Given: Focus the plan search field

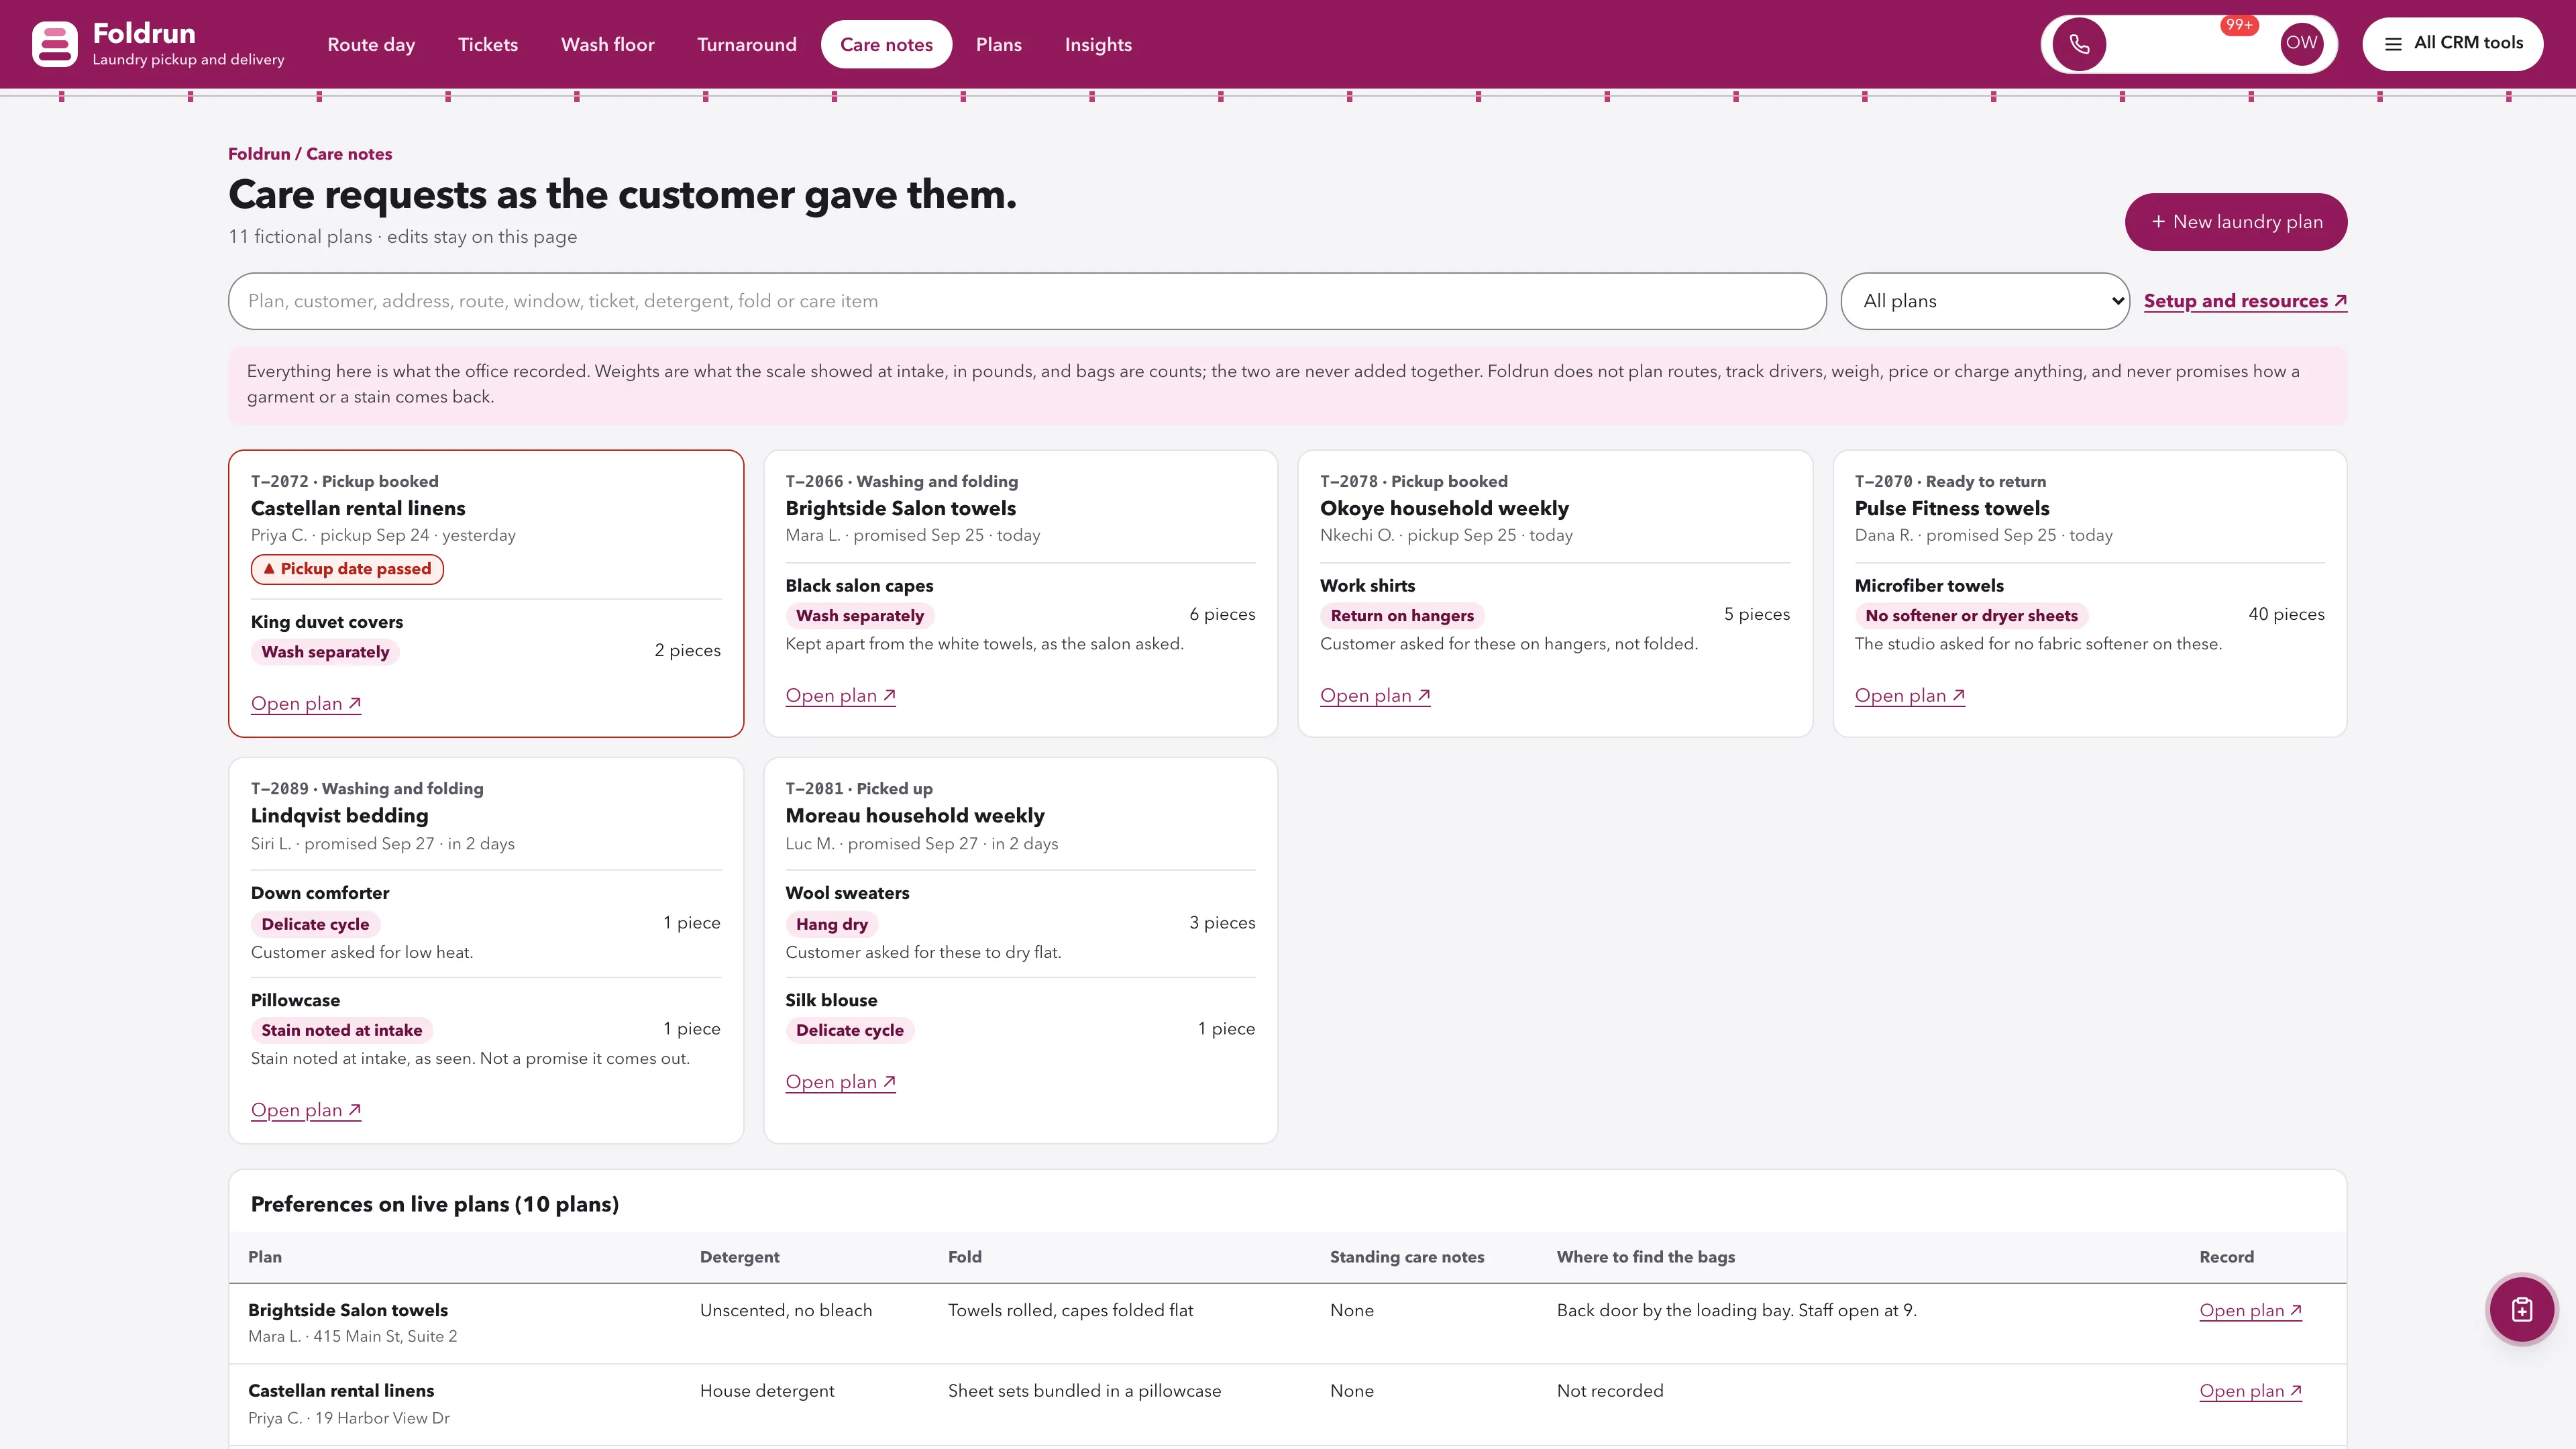Looking at the screenshot, I should click(1027, 301).
